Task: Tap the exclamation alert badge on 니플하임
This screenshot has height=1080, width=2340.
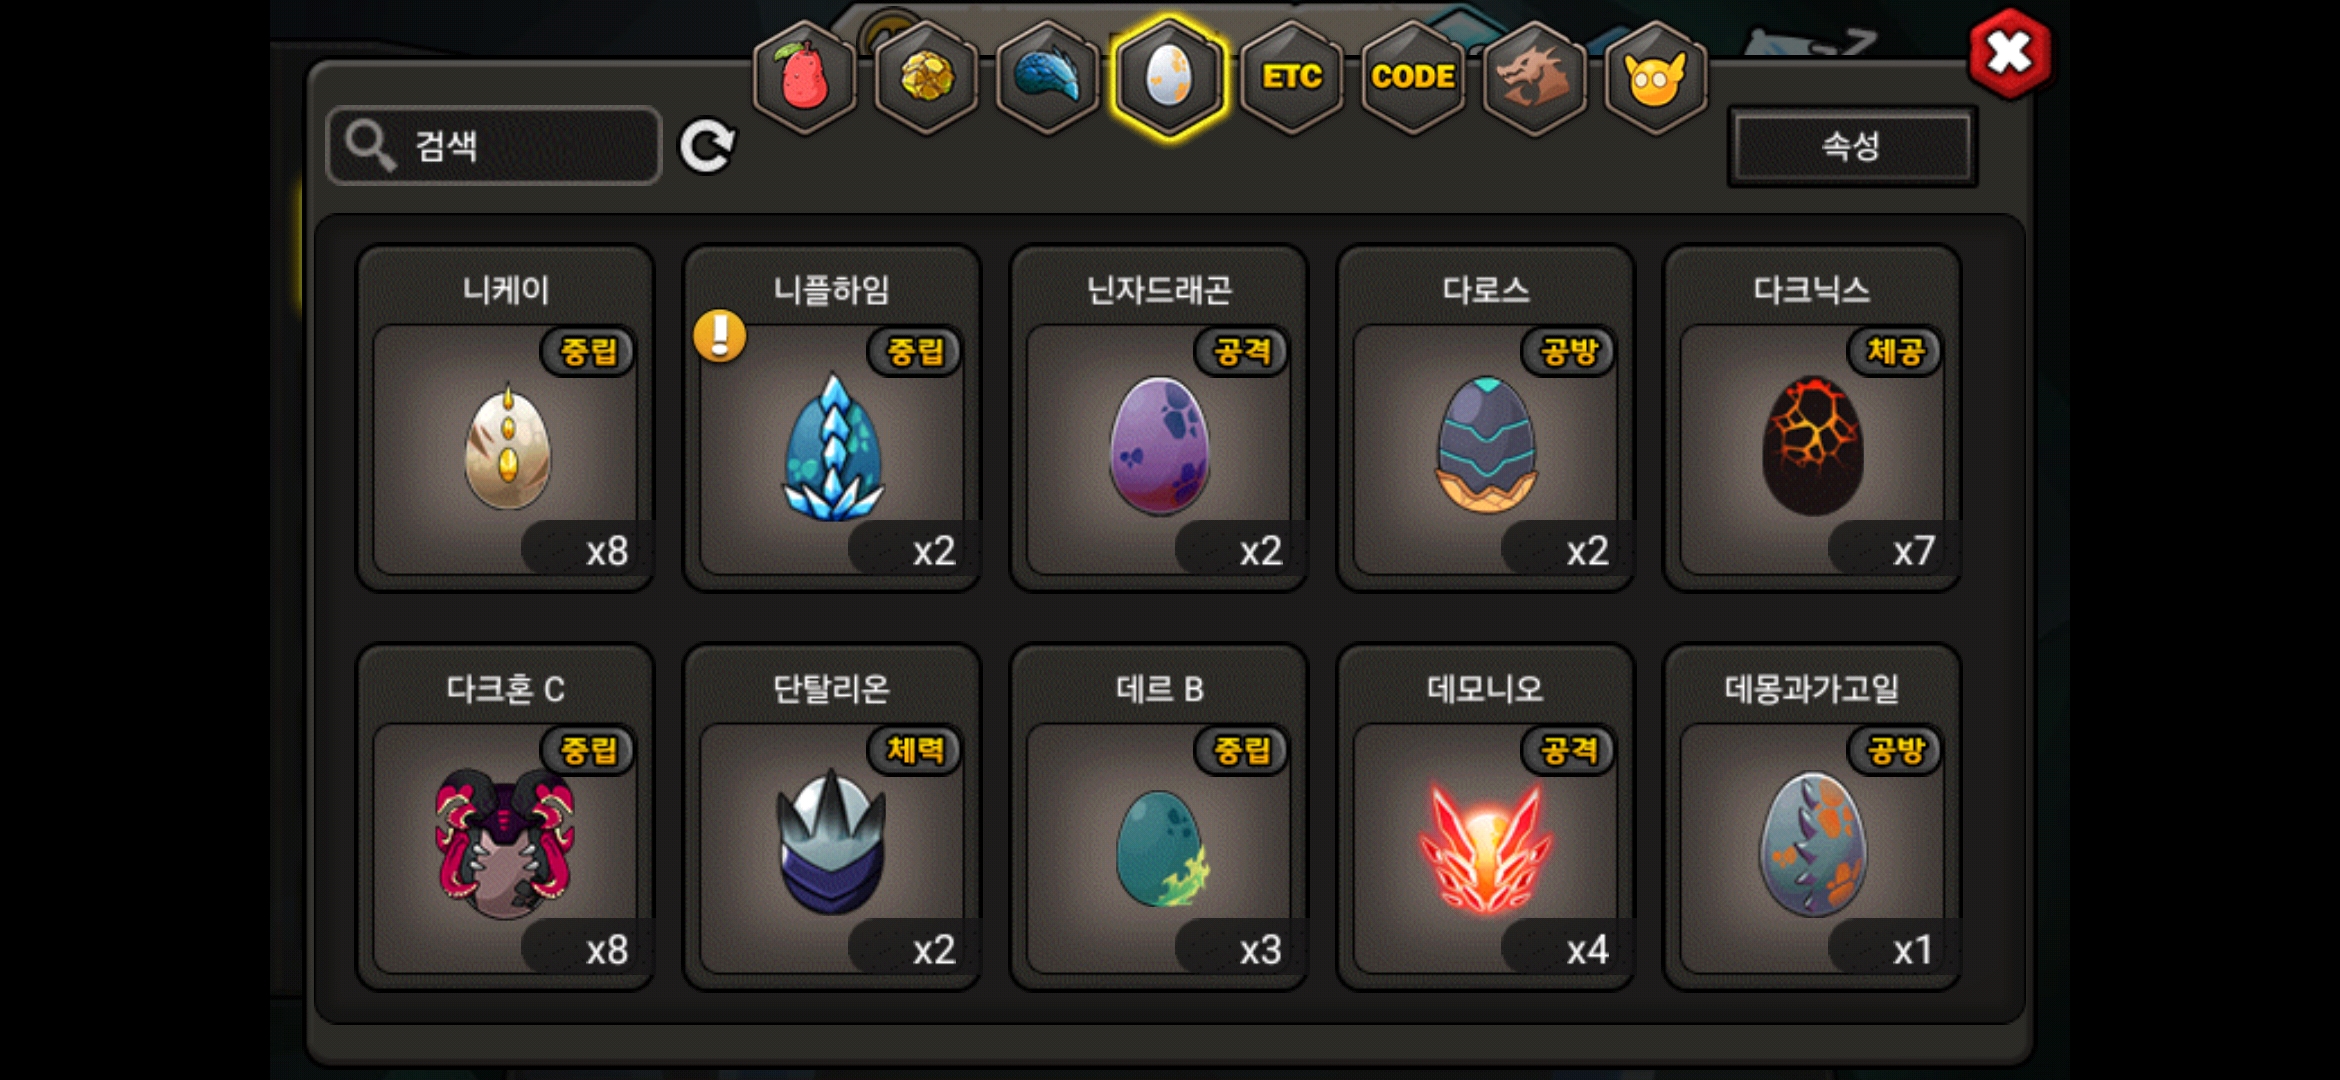Action: (720, 336)
